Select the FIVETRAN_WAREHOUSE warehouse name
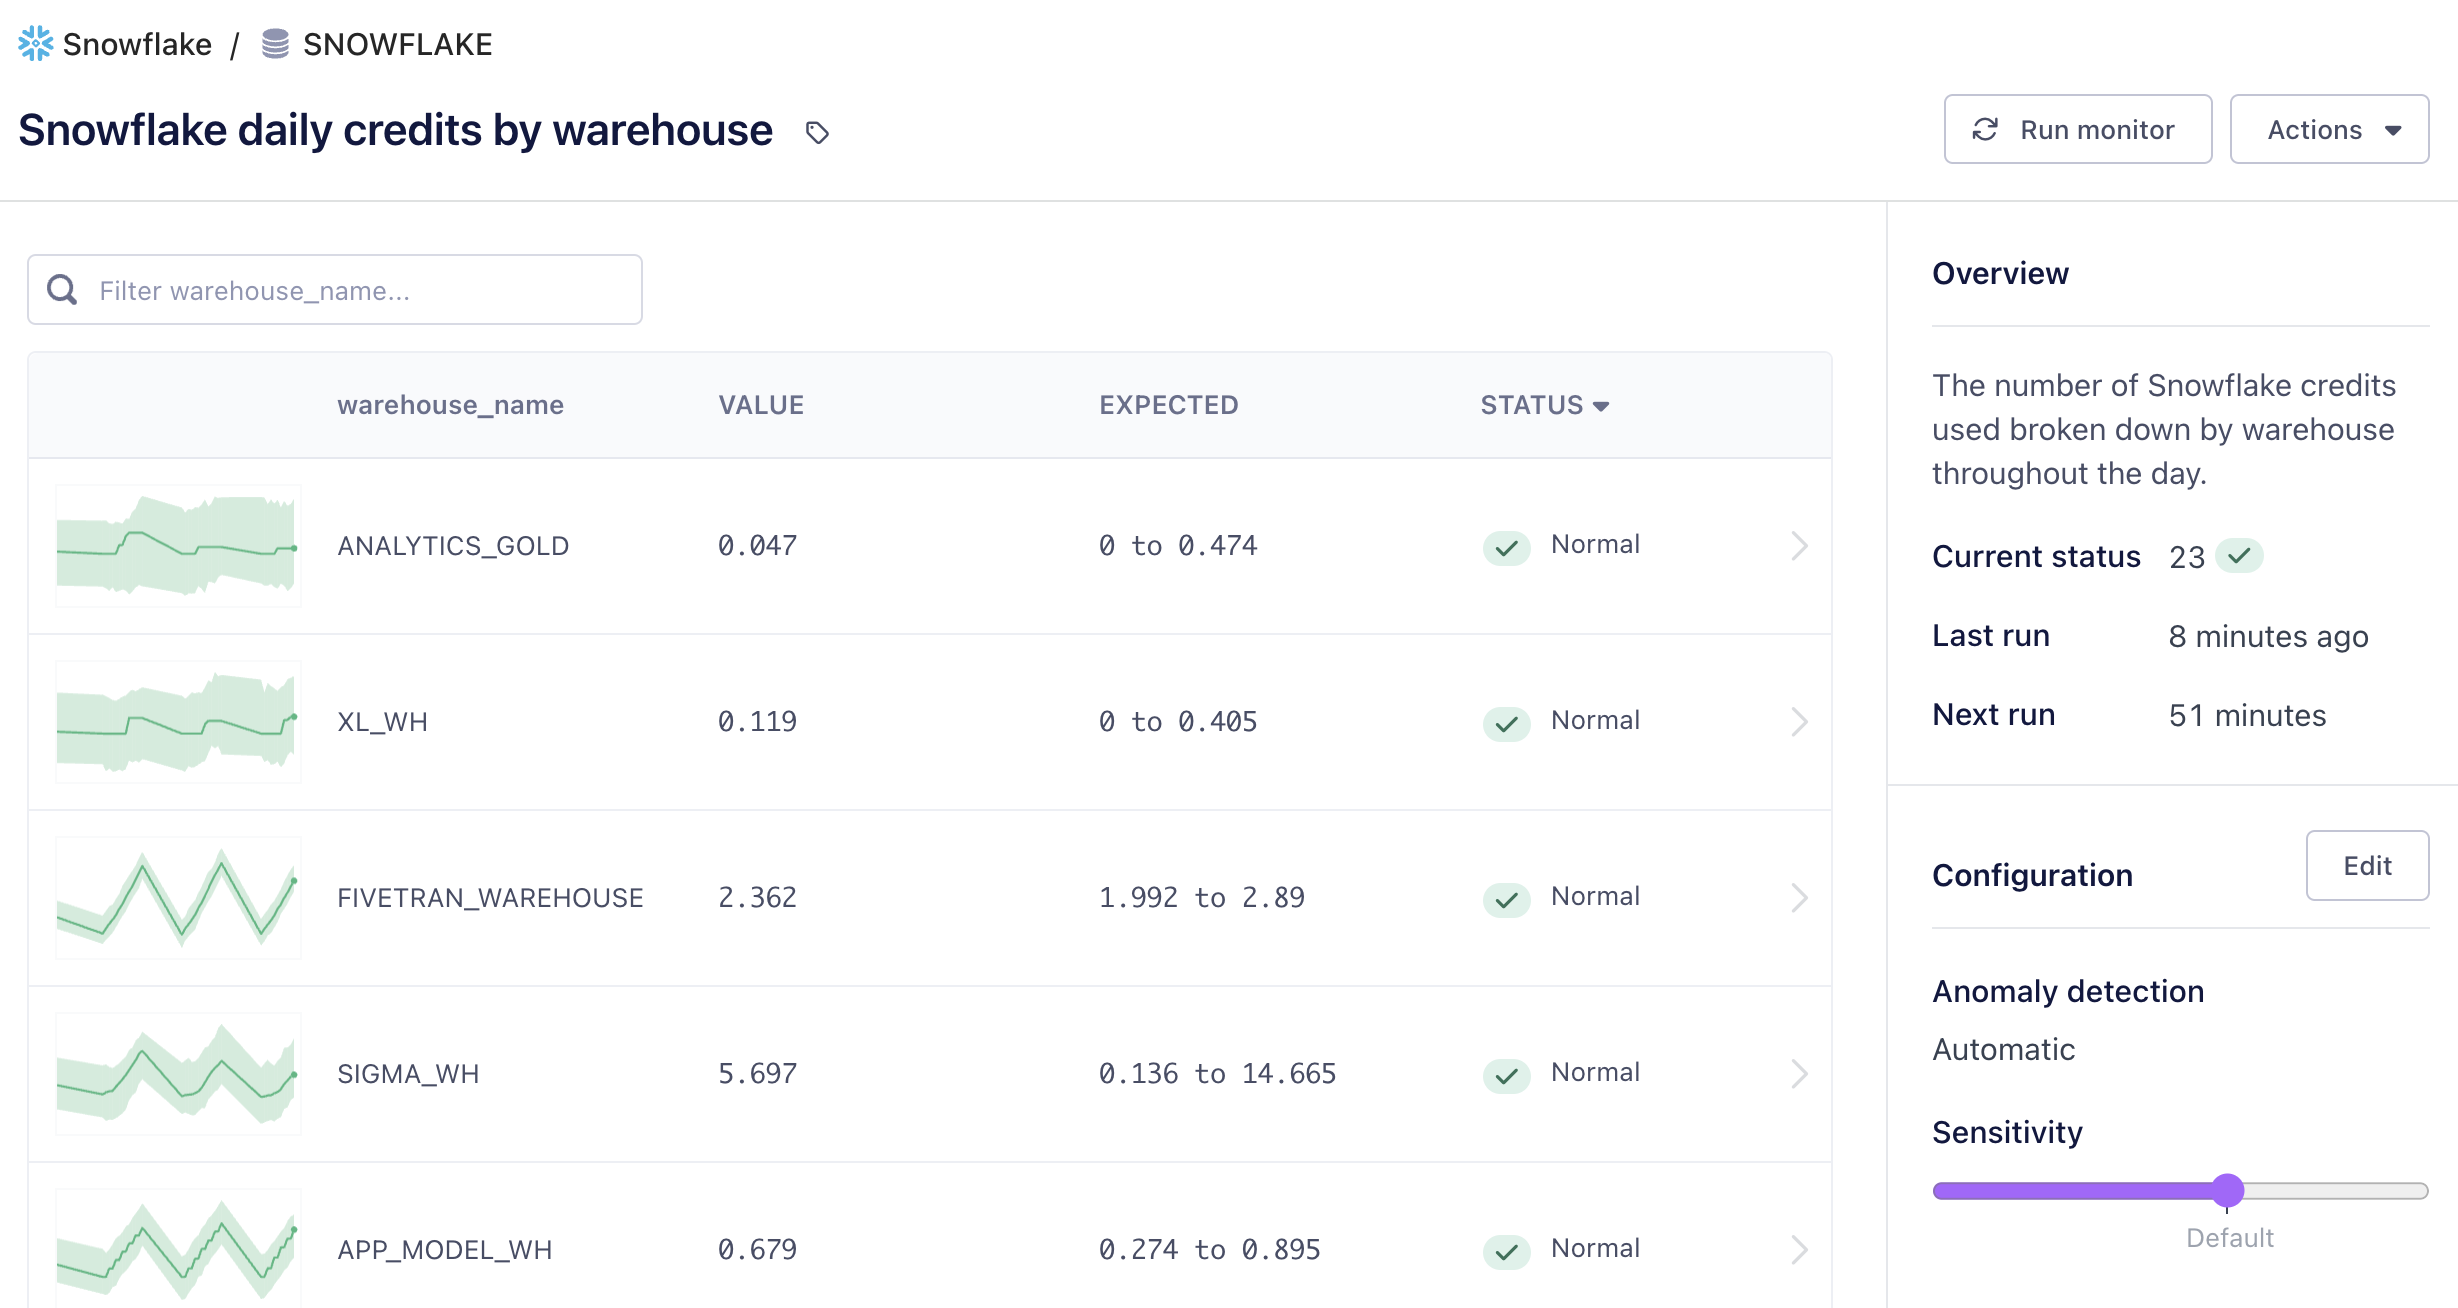The height and width of the screenshot is (1308, 2458). point(490,898)
